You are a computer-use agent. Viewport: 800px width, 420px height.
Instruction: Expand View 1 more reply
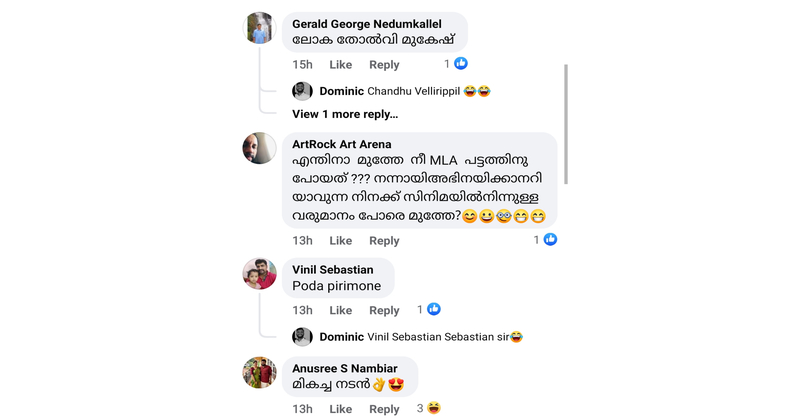point(345,114)
